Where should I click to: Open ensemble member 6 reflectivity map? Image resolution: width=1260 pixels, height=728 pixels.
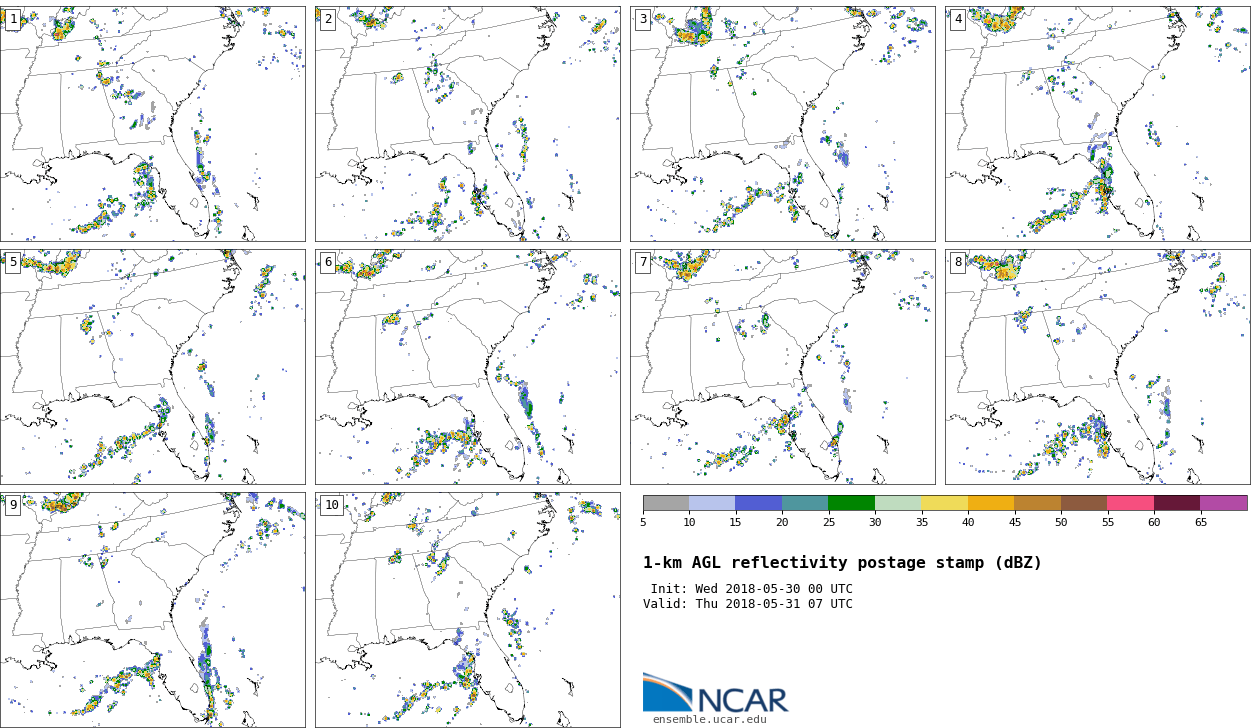[468, 367]
